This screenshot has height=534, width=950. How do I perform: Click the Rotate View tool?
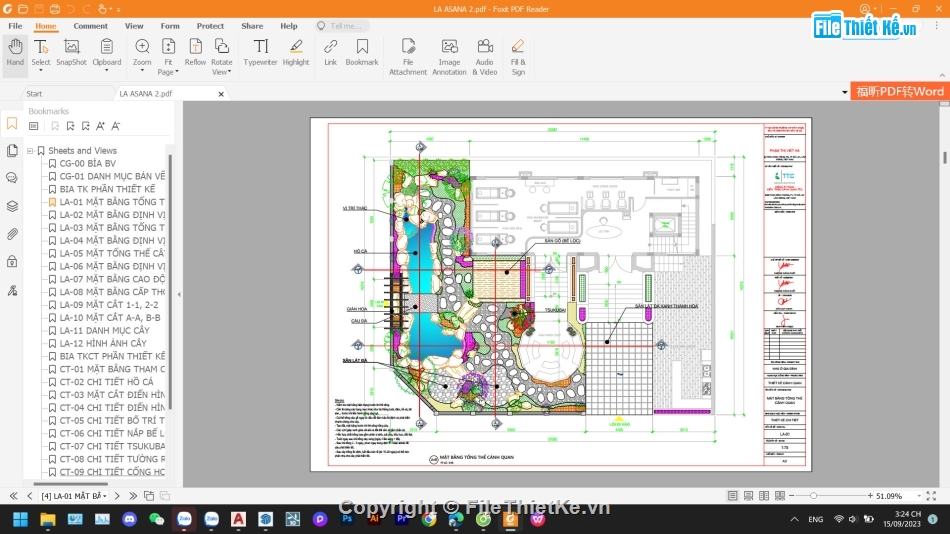click(x=222, y=56)
